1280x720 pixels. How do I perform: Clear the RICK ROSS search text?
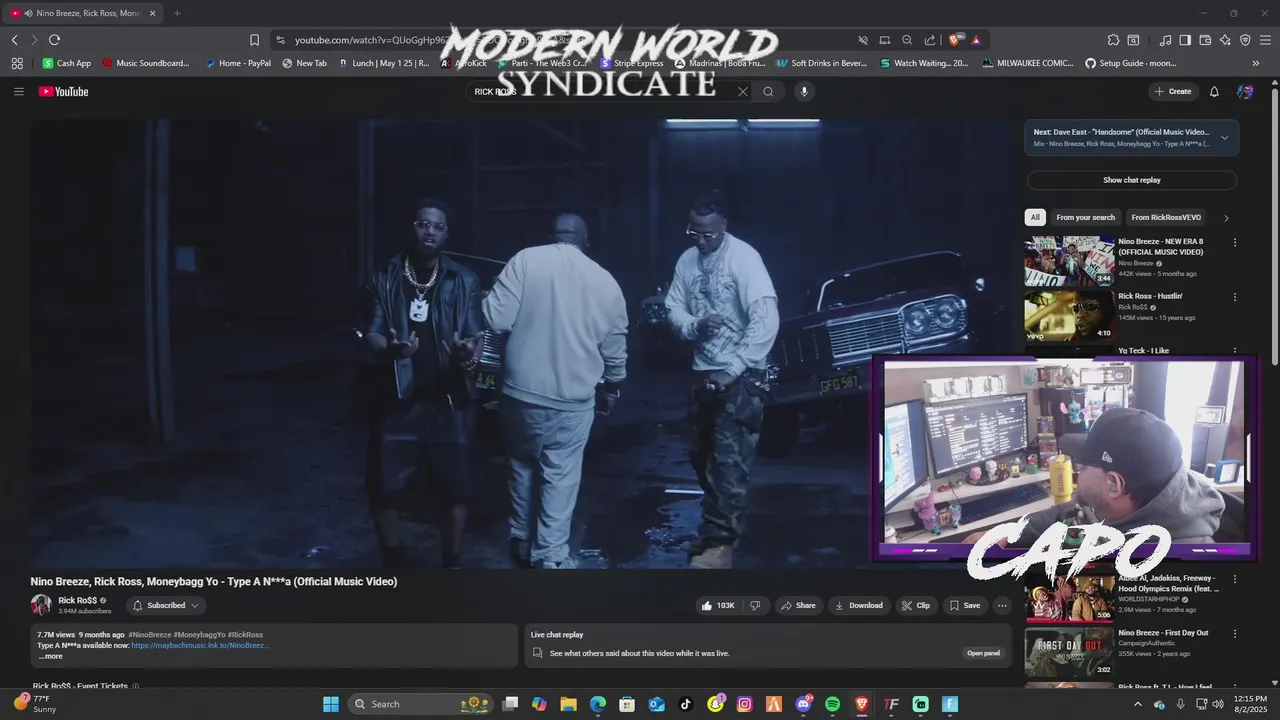coord(743,91)
